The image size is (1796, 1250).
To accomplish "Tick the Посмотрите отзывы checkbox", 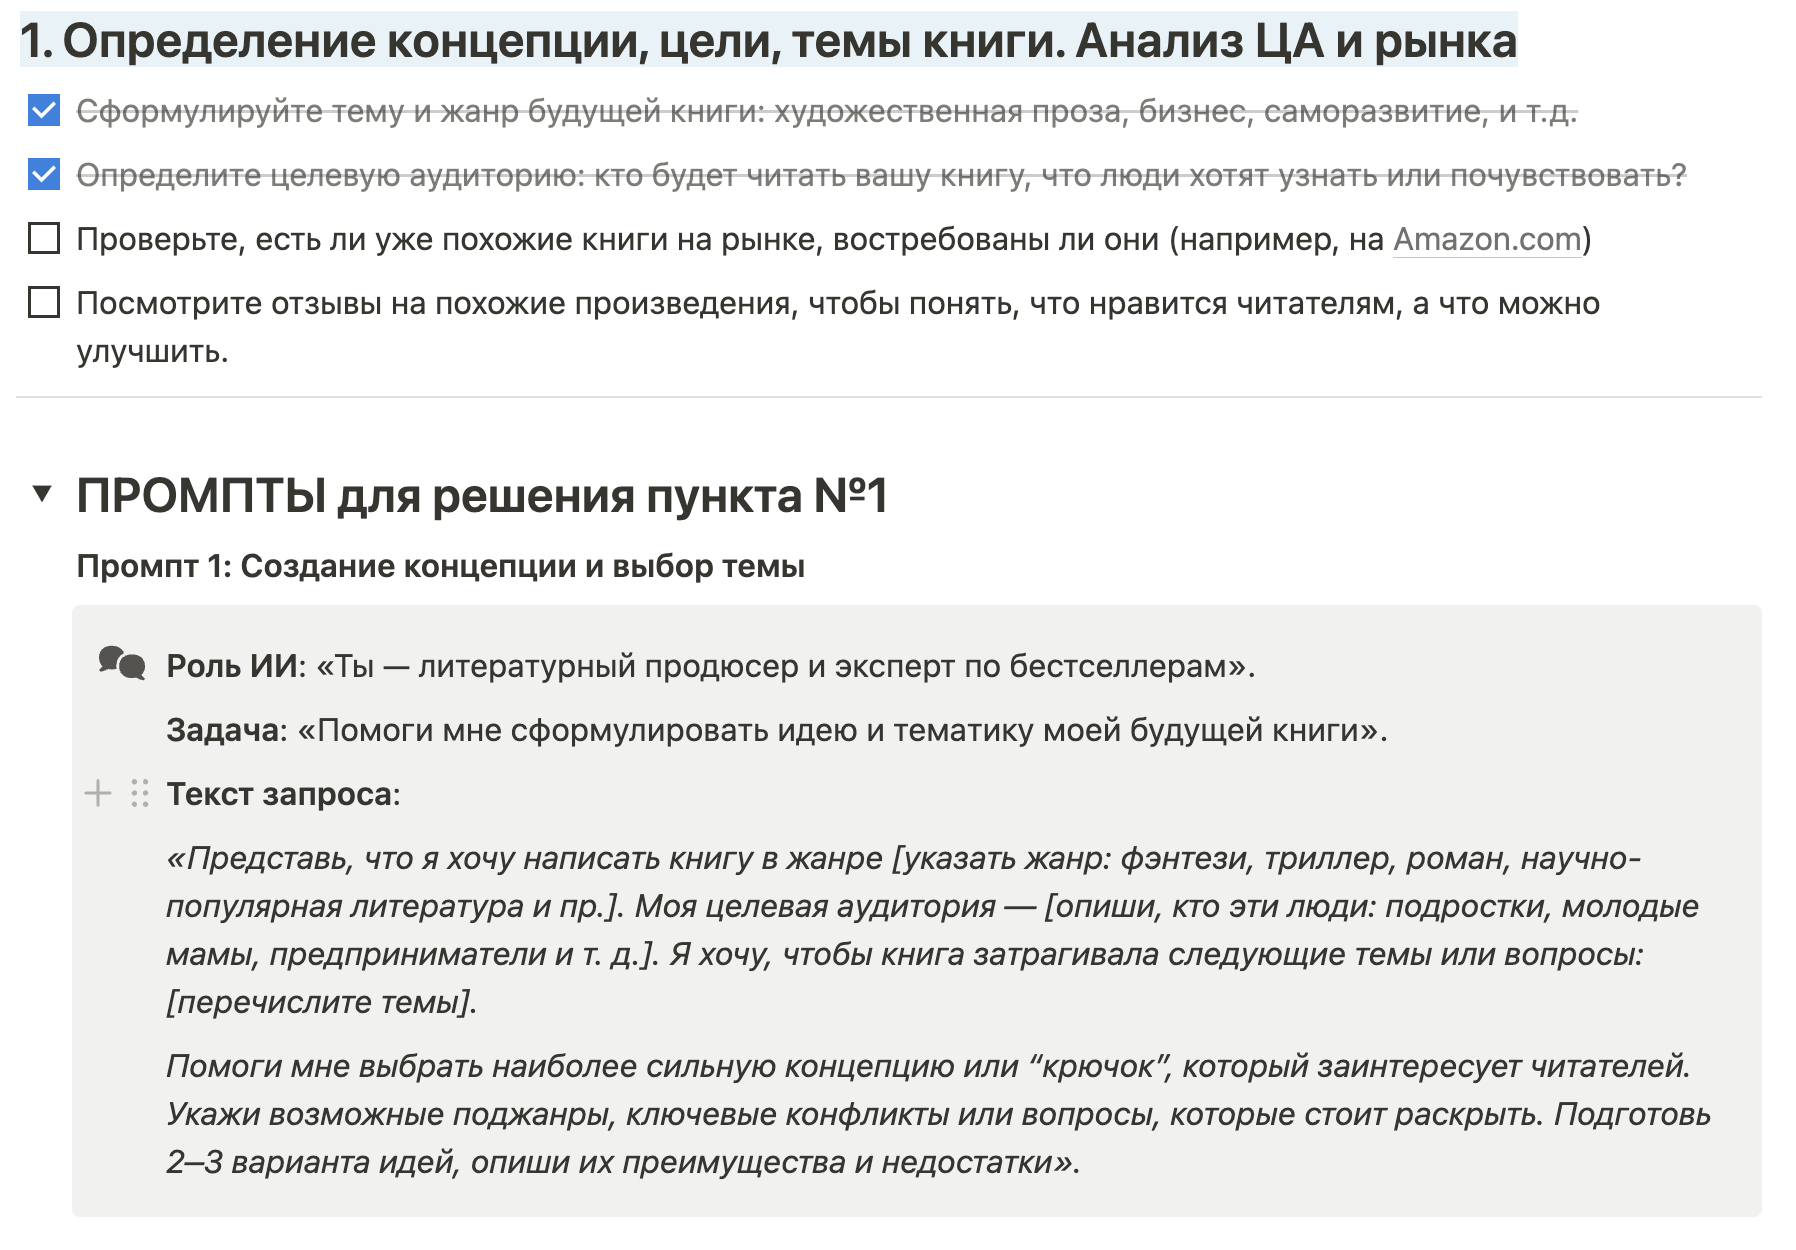I will coord(44,303).
